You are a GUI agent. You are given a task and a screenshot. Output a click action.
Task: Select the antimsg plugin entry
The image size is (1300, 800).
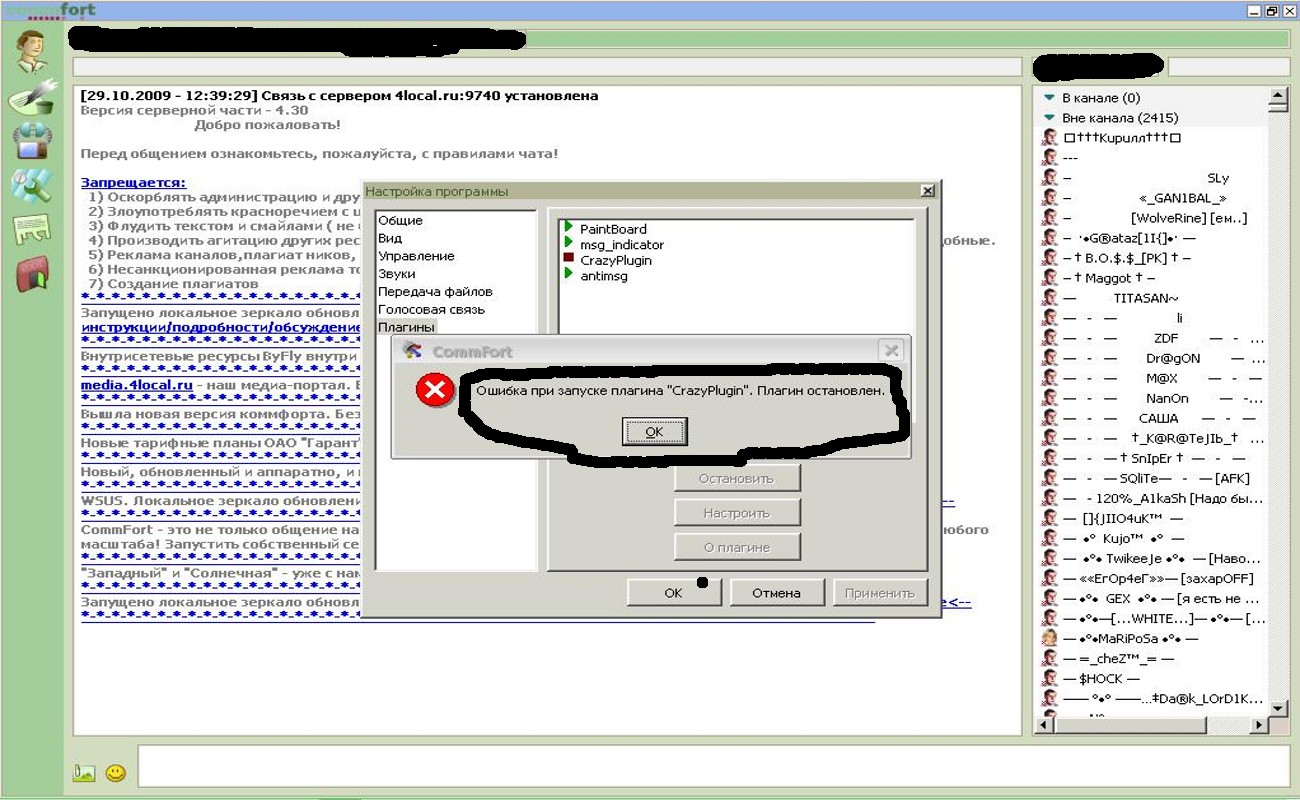pos(603,276)
